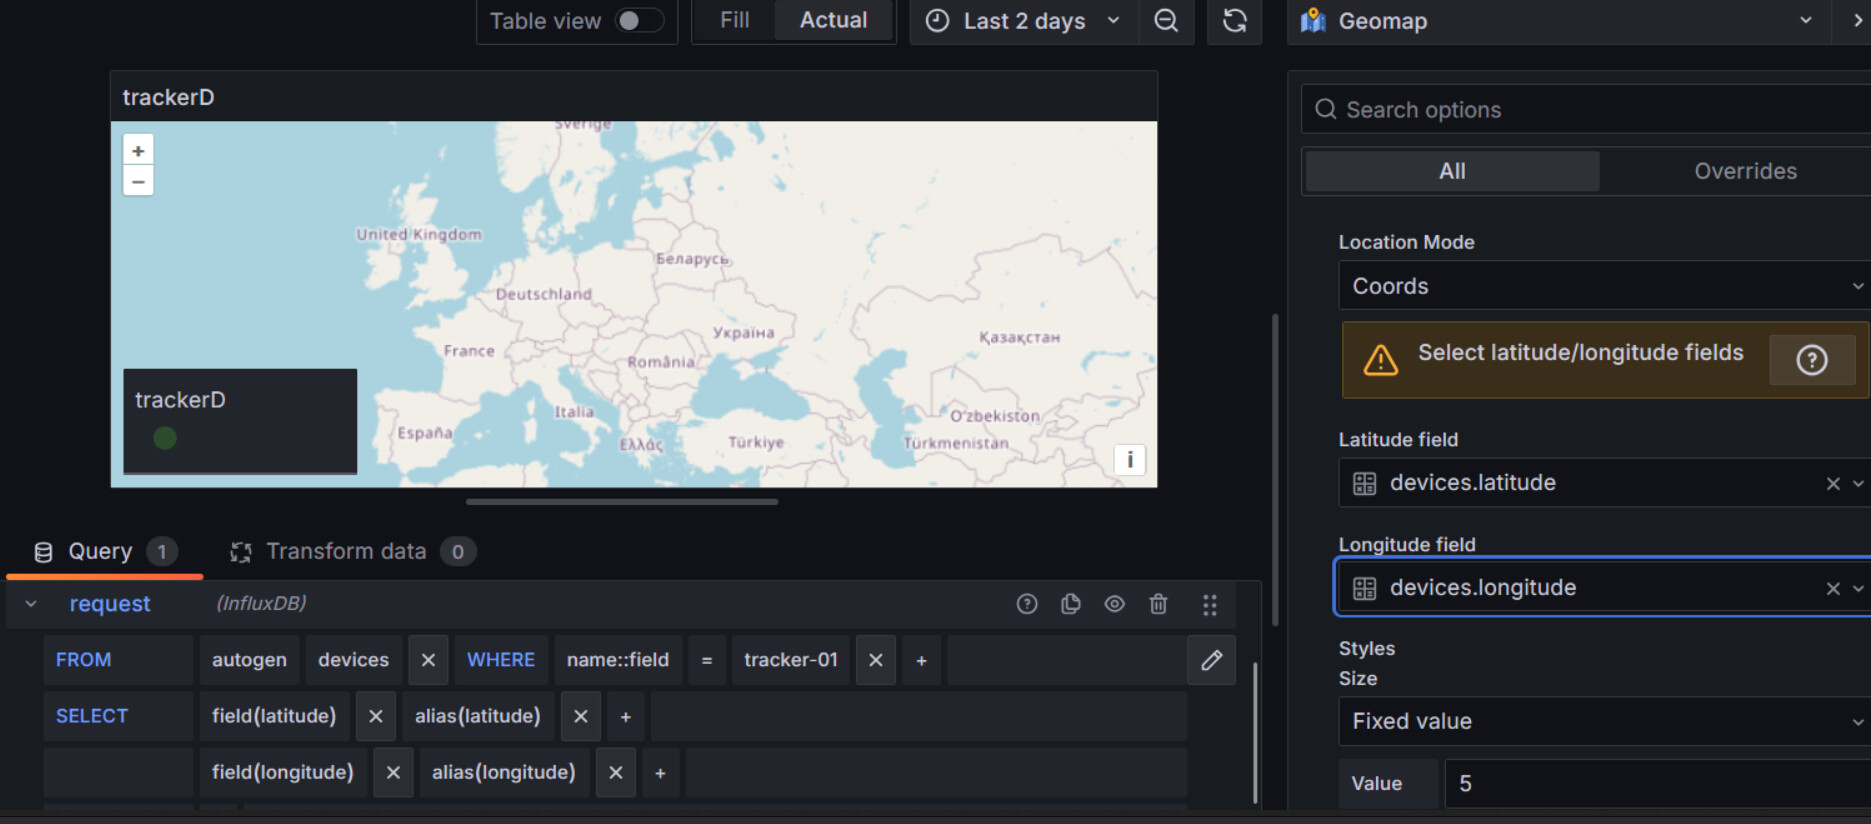Toggle text edit mode with pencil icon

(1211, 660)
